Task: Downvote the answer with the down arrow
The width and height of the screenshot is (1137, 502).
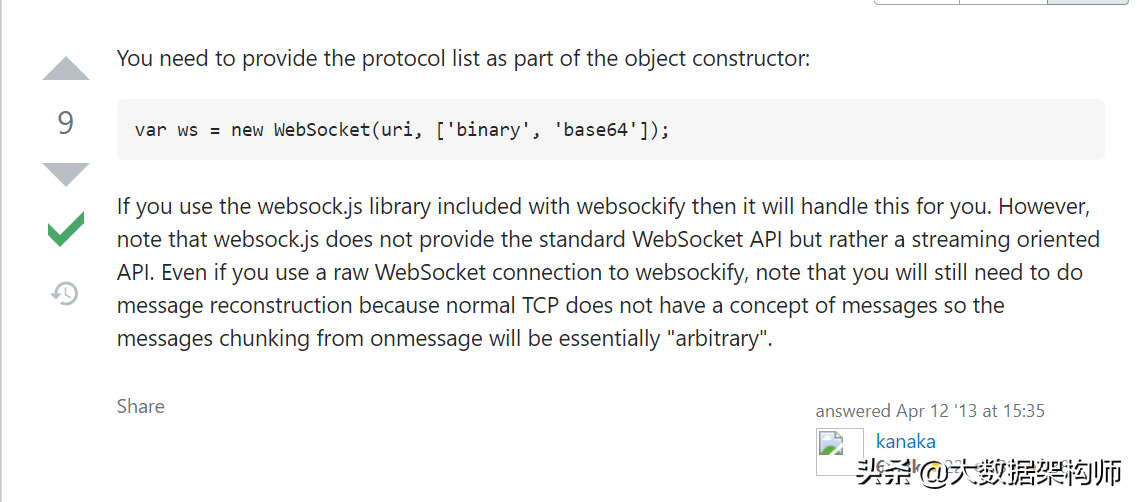Action: pos(66,174)
